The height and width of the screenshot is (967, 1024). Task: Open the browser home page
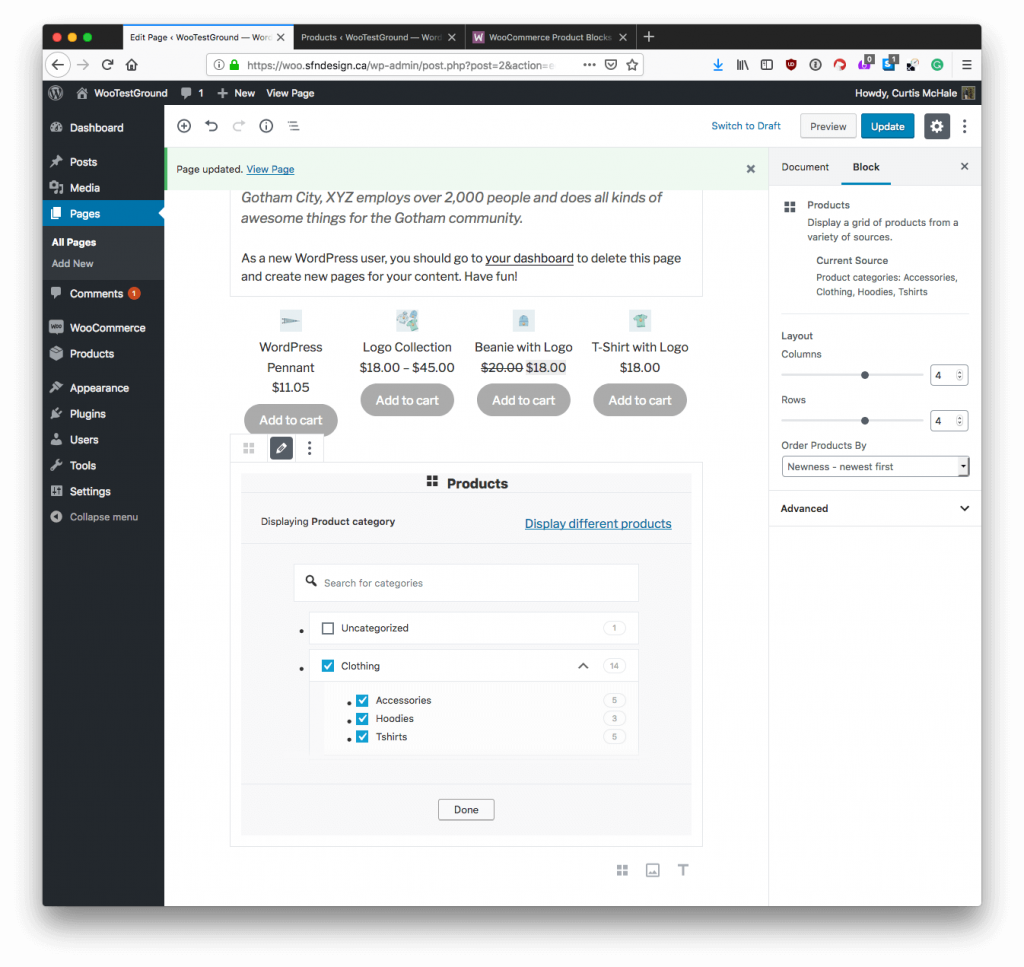tap(132, 65)
